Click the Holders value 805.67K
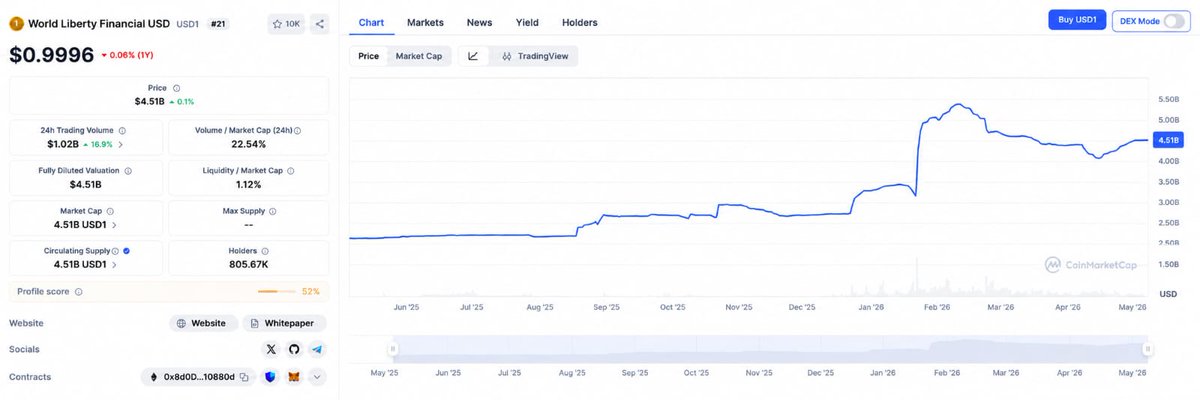Screen dimensions: 1200x400 (x=248, y=265)
